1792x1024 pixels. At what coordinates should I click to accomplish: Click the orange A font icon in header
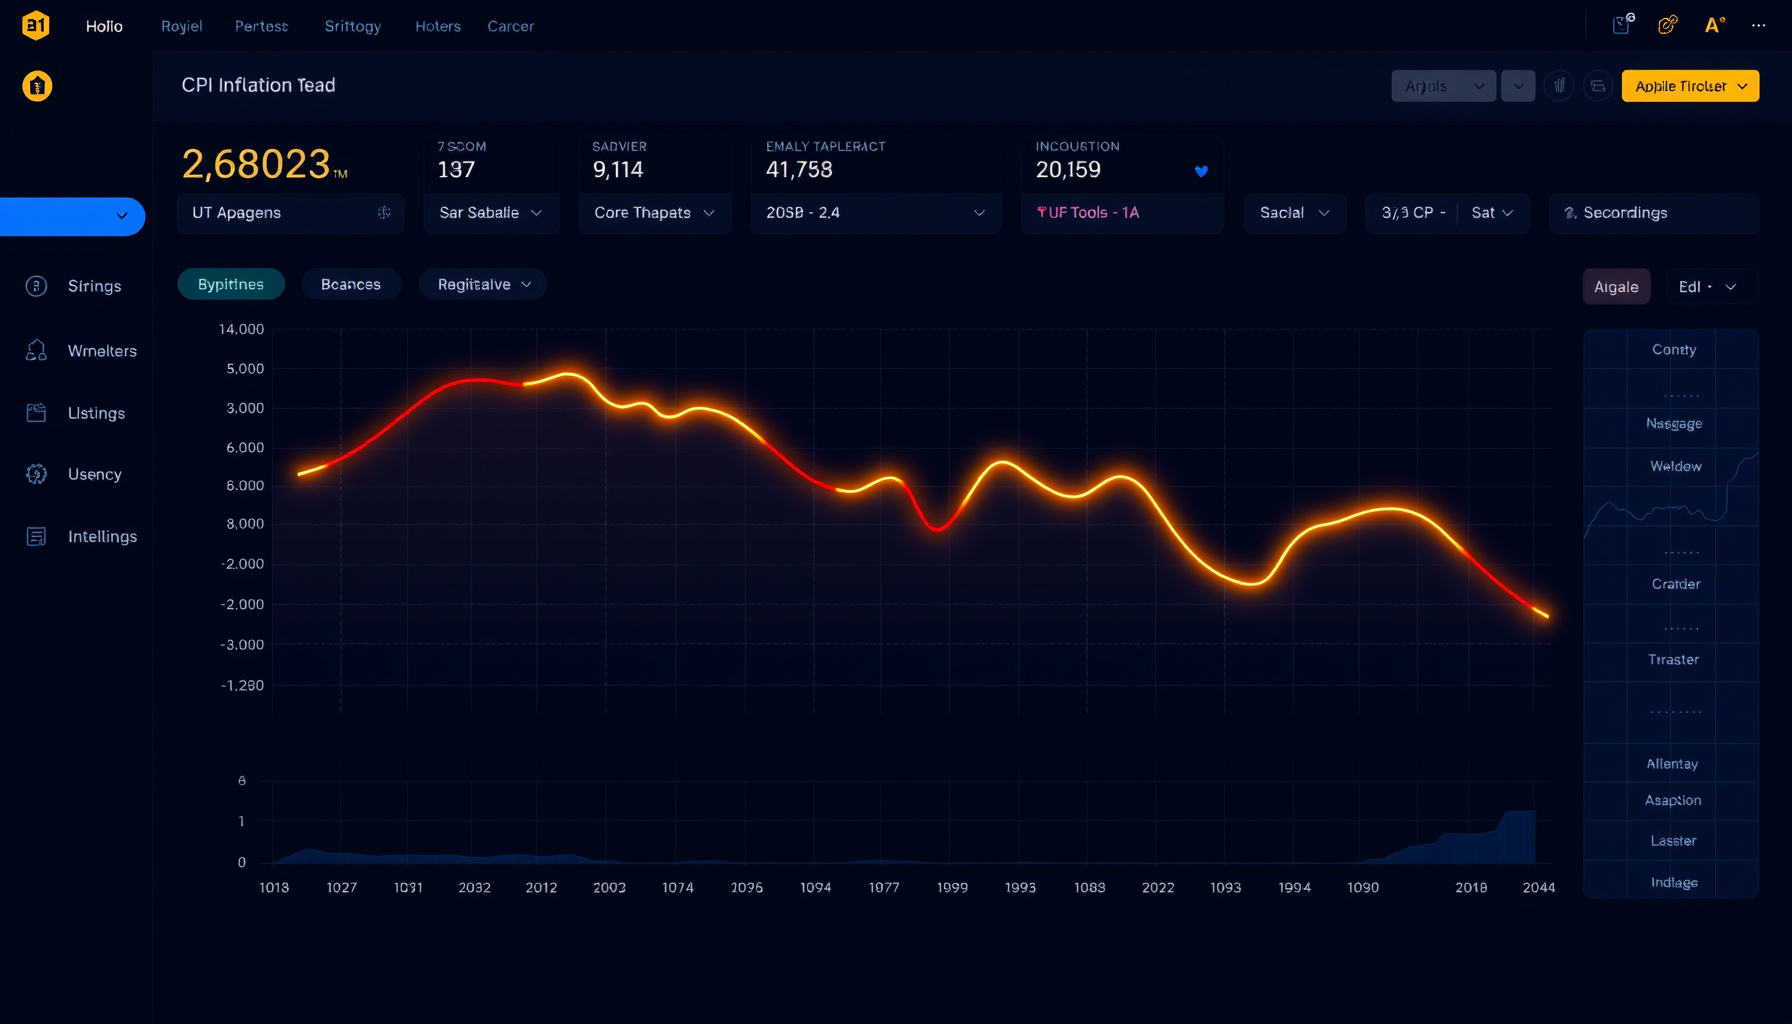pos(1714,26)
